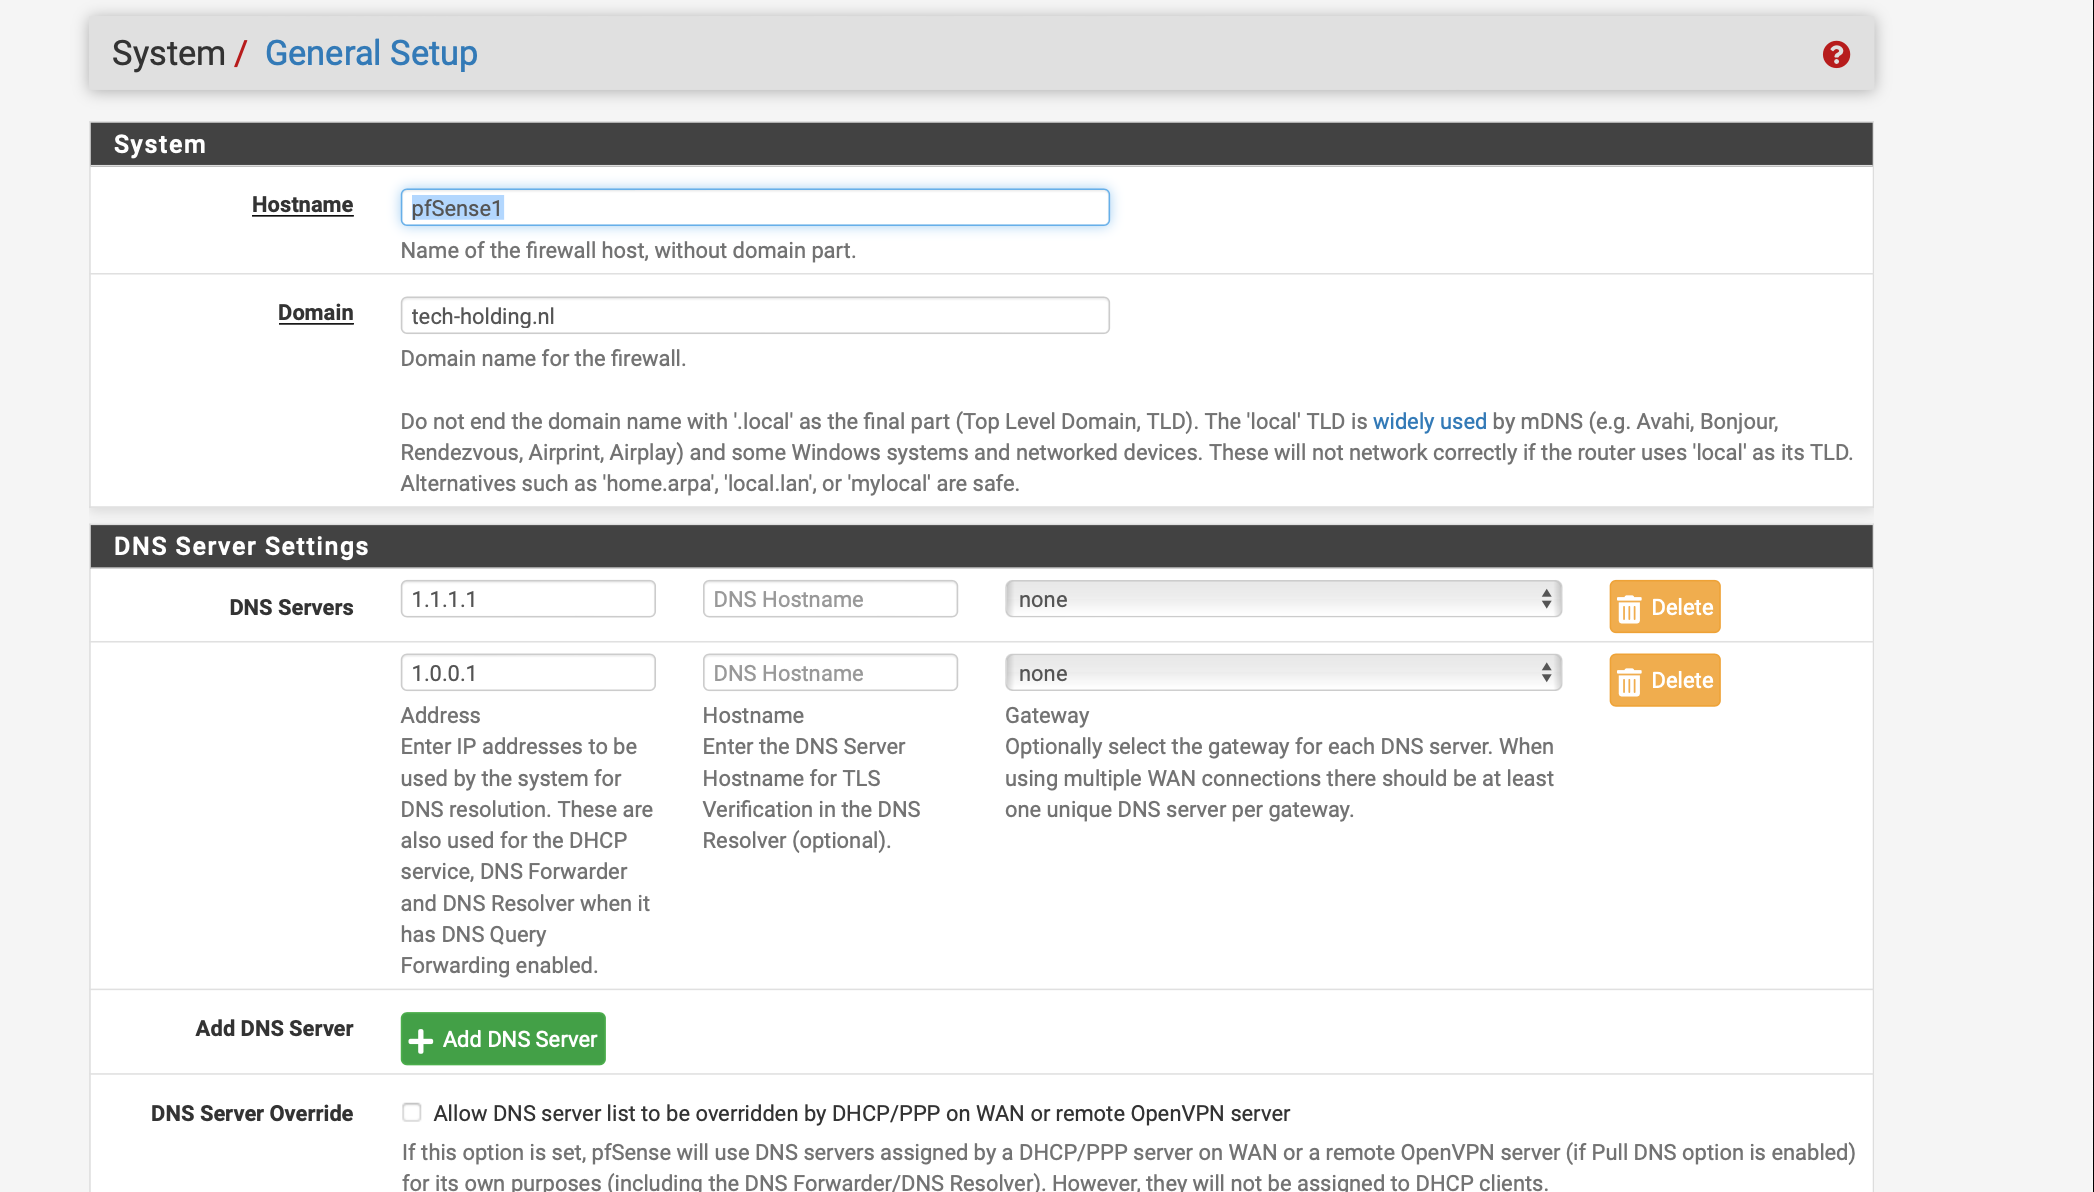Open gateway dropdown for DNS server 1.1.1.1
Image resolution: width=2094 pixels, height=1192 pixels.
(1283, 599)
